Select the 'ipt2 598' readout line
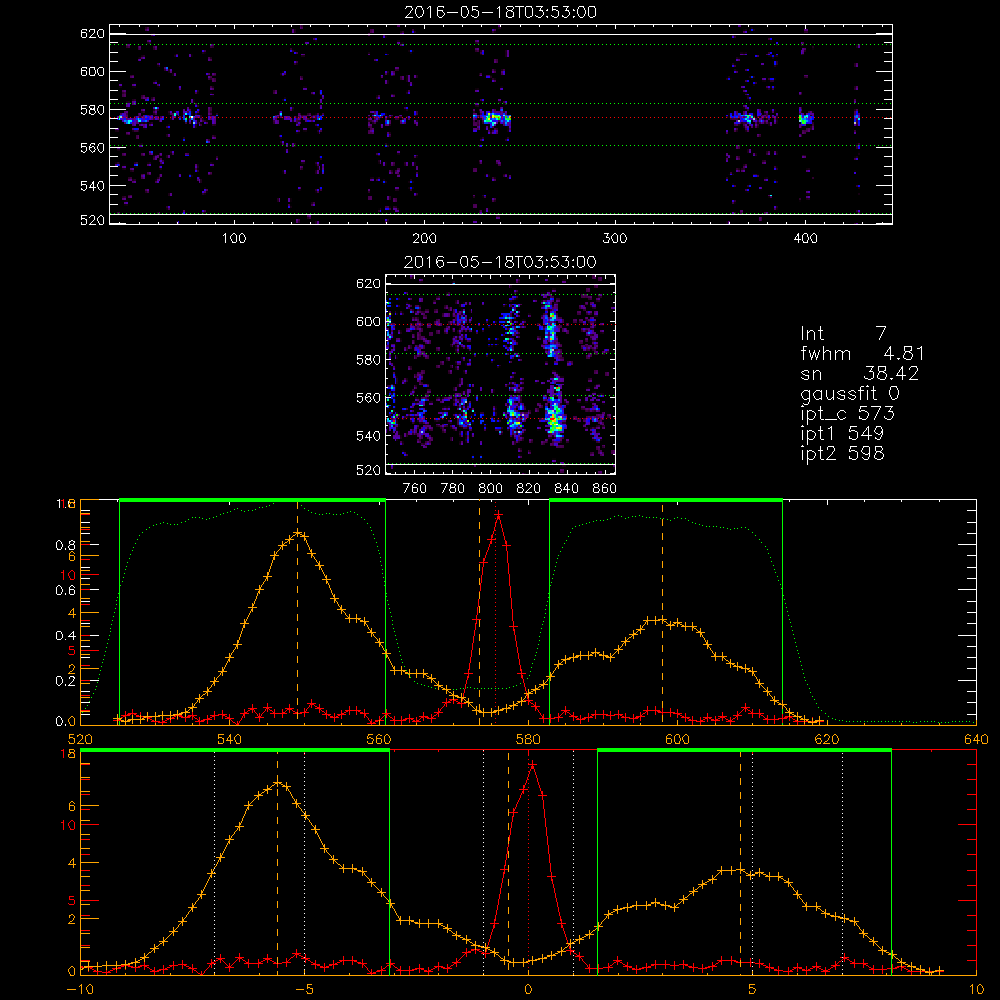 coord(842,453)
